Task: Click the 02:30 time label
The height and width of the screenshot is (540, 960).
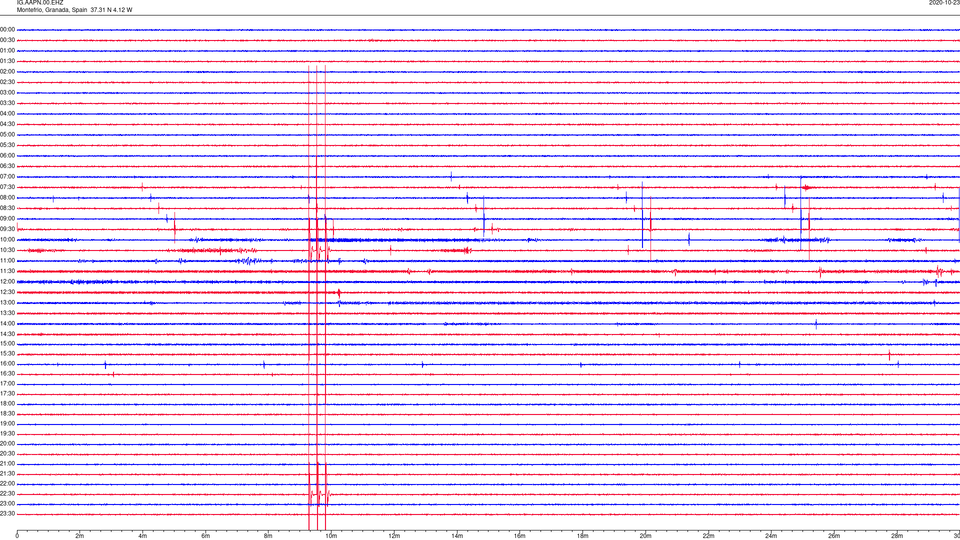Action: (7, 82)
